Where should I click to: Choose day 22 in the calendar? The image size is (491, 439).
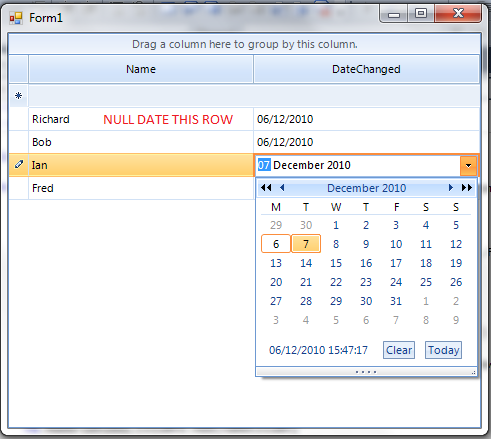click(x=336, y=282)
